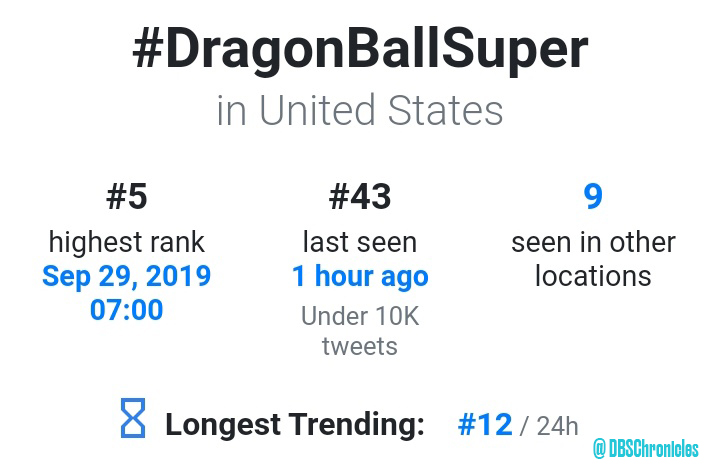
Task: Click the 'highest rank' label
Action: pos(126,242)
